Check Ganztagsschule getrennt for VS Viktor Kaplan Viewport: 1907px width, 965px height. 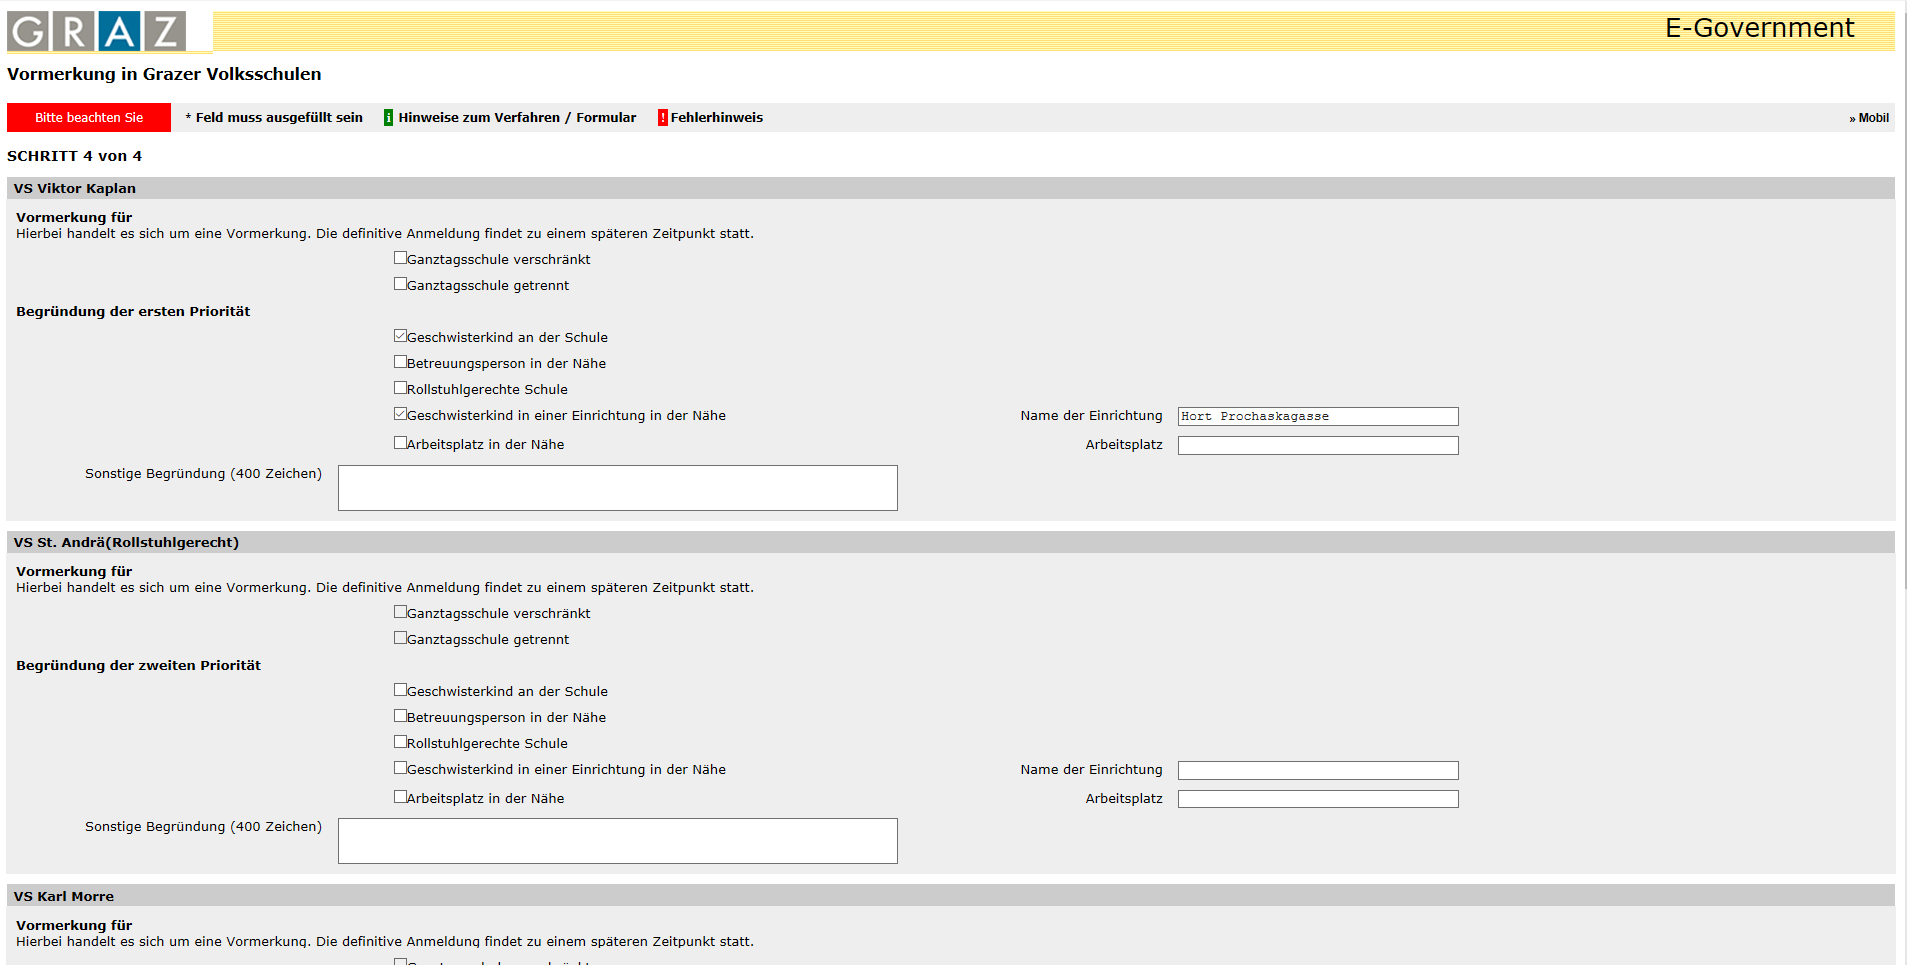[x=400, y=284]
